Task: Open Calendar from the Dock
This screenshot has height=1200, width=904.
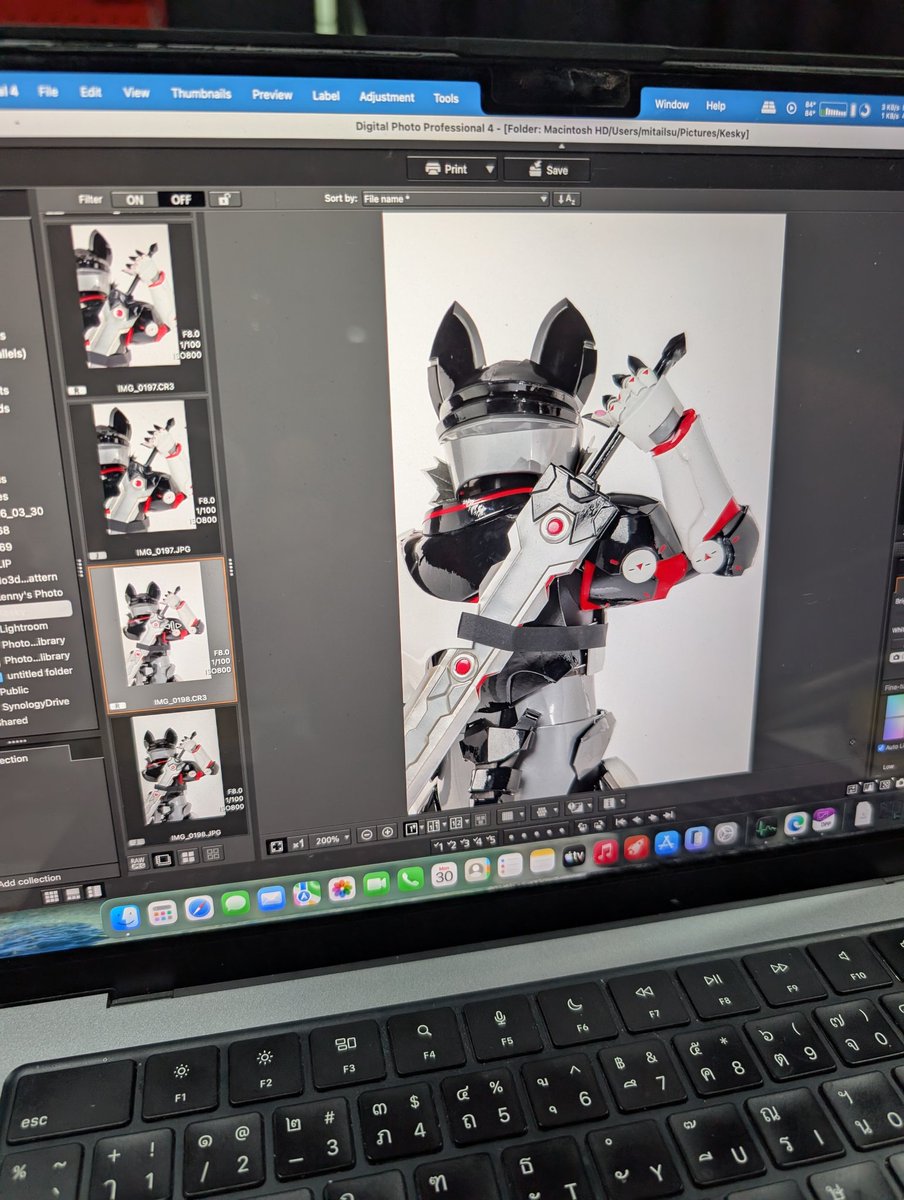Action: pyautogui.click(x=444, y=875)
